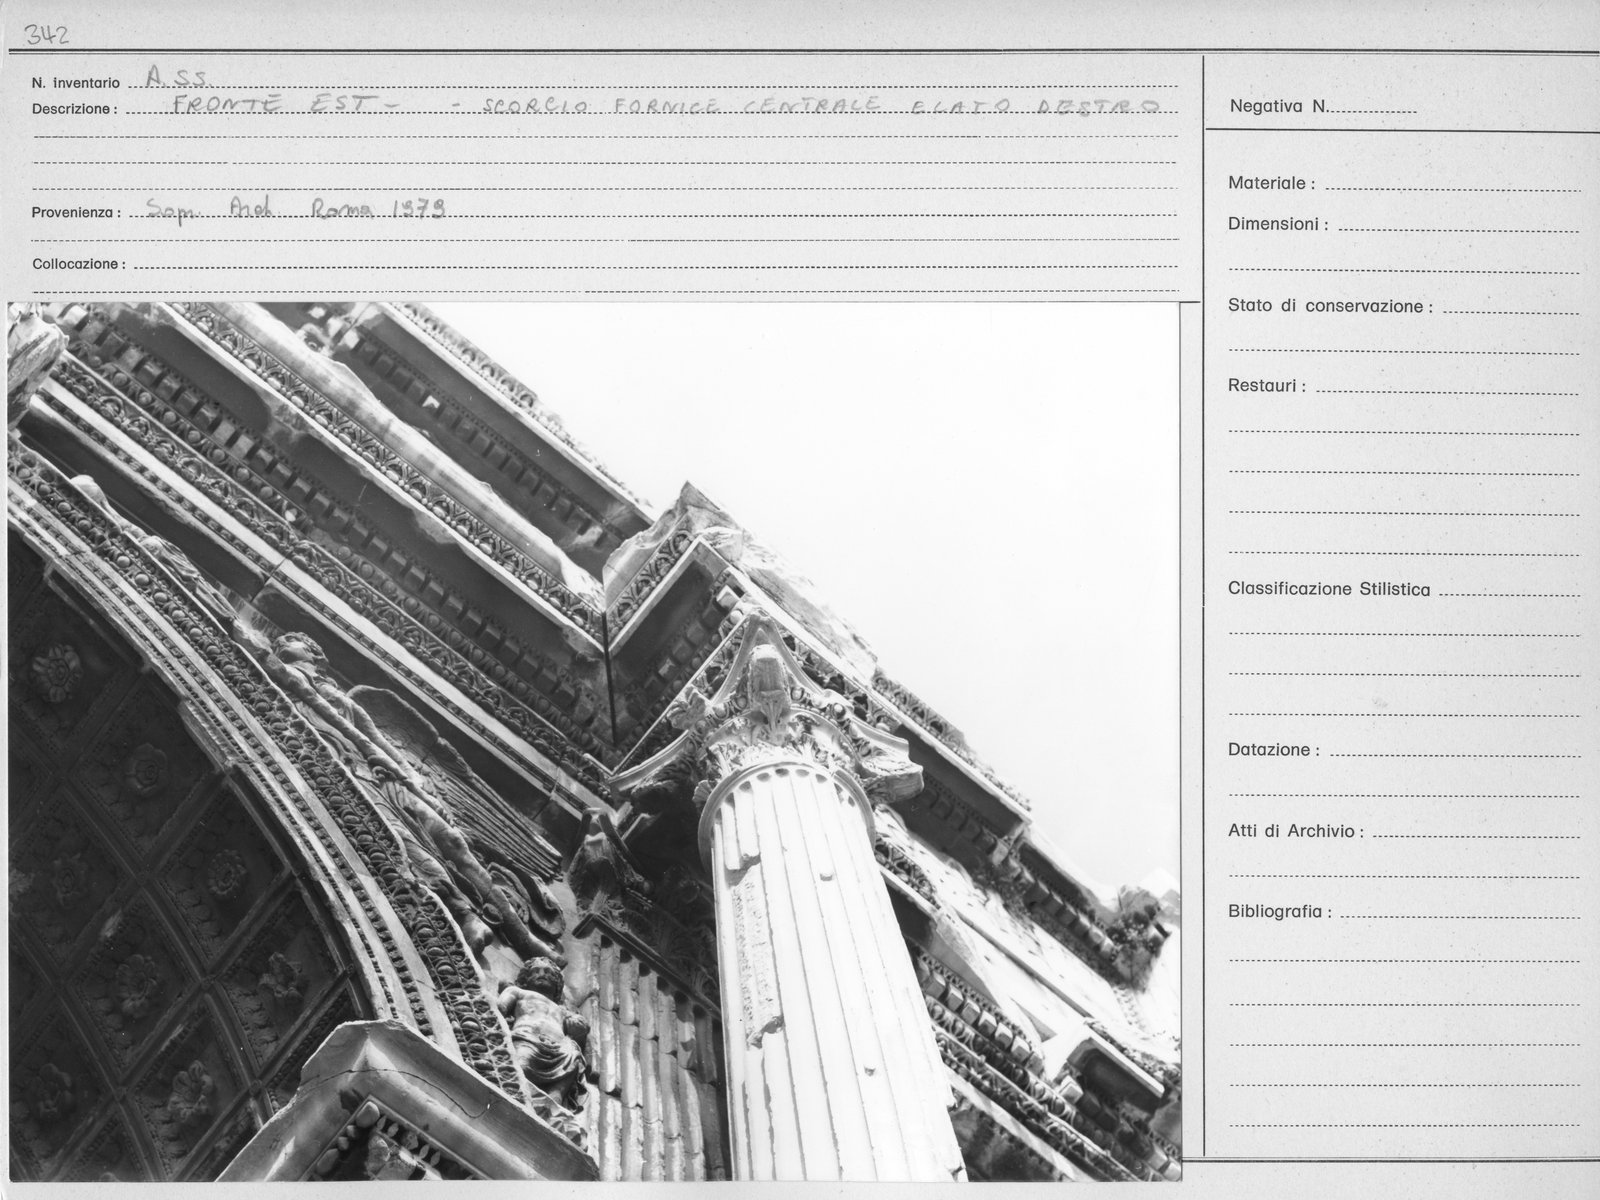Select the 'Provenienza' label

click(x=76, y=213)
